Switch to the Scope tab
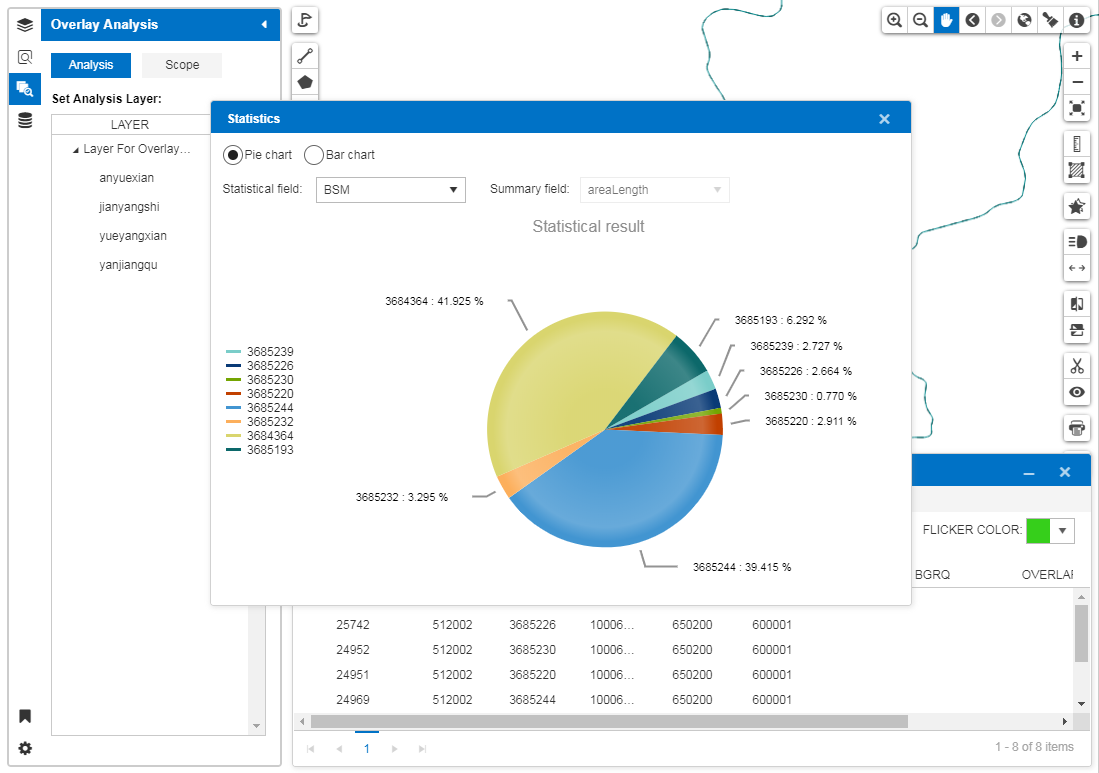This screenshot has height=773, width=1099. click(182, 65)
